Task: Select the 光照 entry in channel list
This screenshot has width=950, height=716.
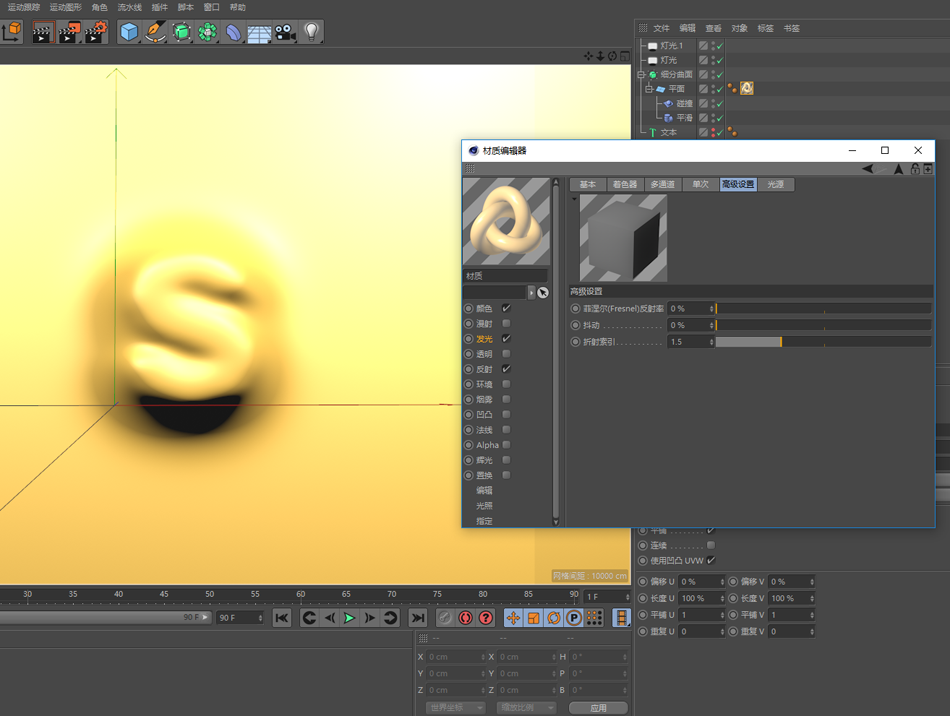Action: (x=484, y=506)
